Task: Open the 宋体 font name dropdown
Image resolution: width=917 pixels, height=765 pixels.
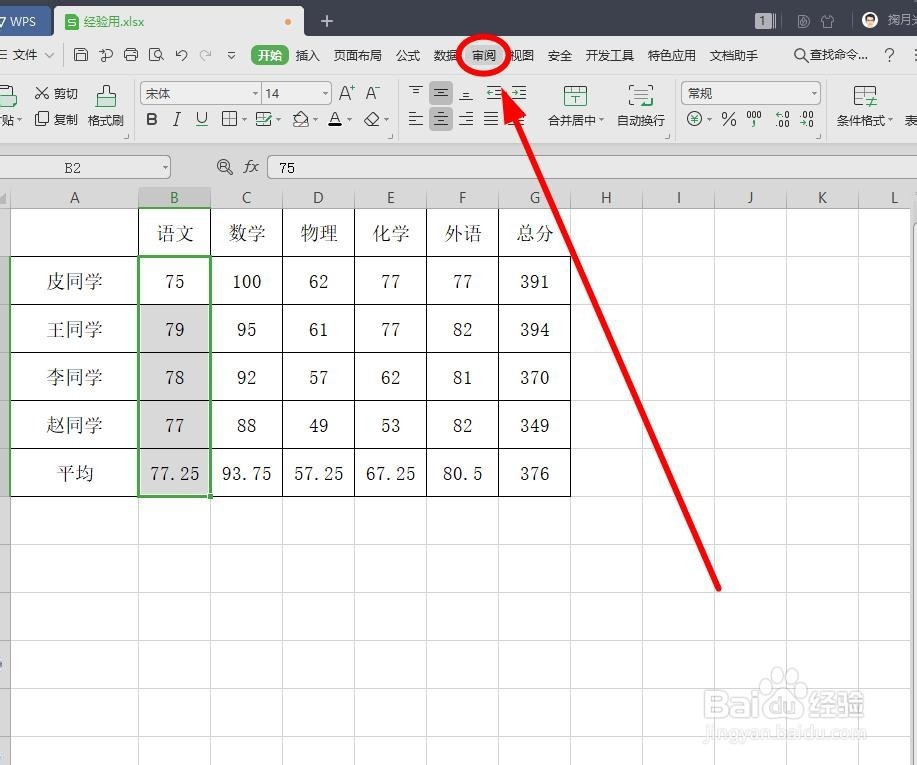Action: click(256, 94)
